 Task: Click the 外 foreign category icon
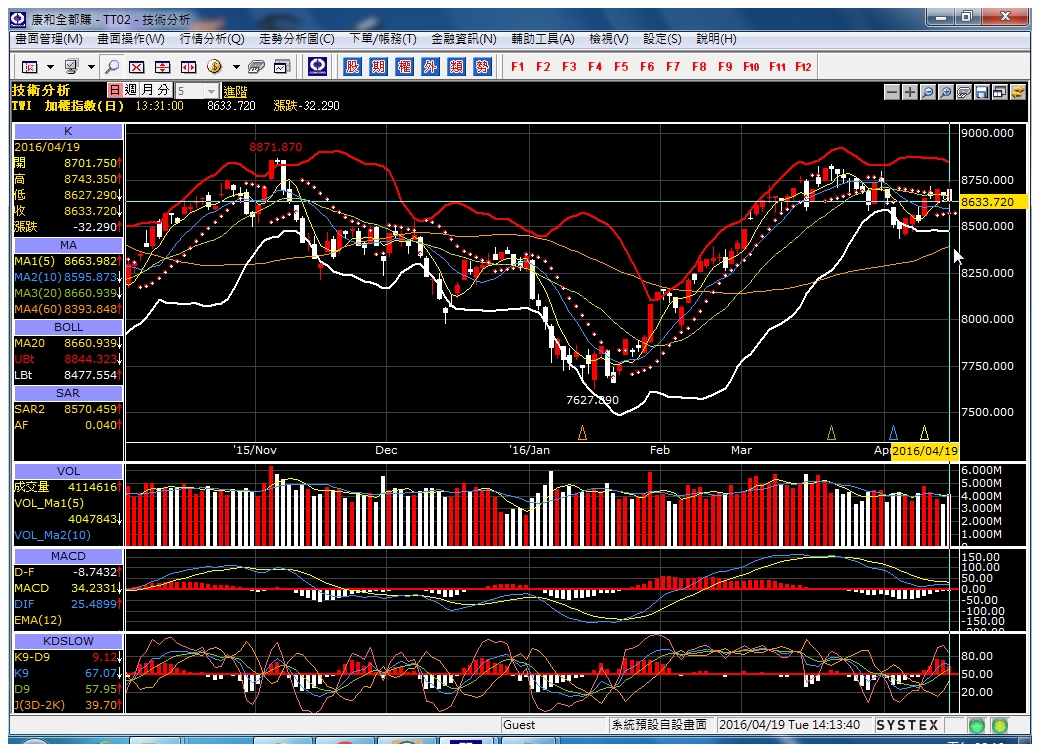coord(430,66)
